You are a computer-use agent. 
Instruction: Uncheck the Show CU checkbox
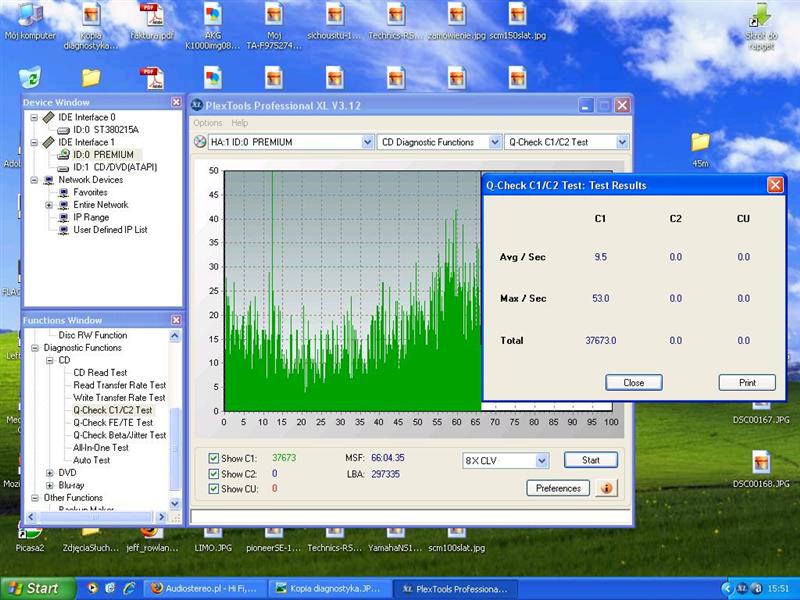point(214,489)
